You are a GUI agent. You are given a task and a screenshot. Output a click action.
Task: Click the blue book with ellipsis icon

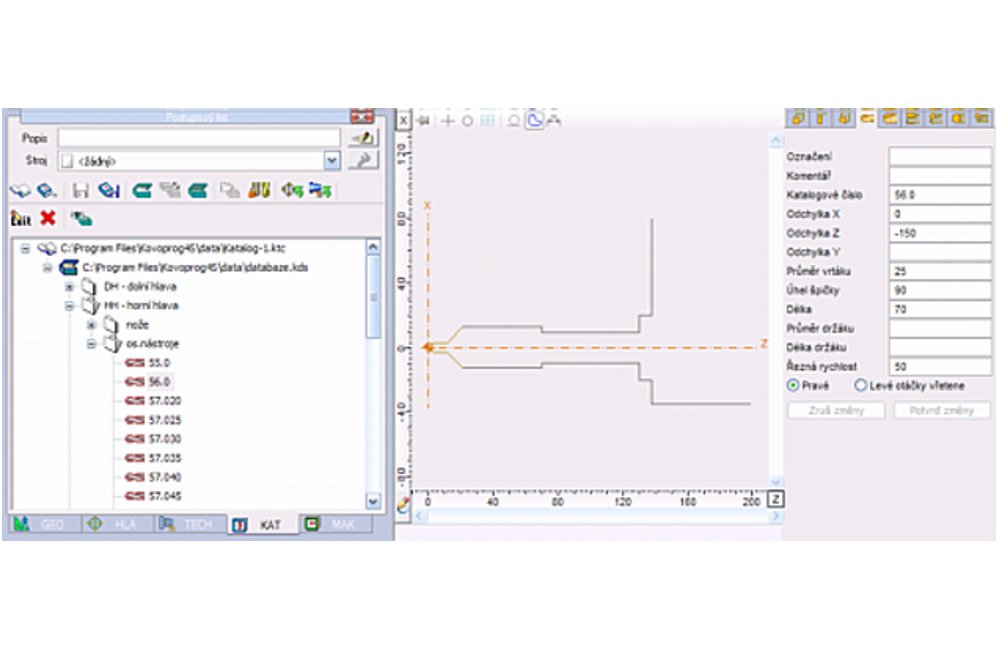coord(47,190)
